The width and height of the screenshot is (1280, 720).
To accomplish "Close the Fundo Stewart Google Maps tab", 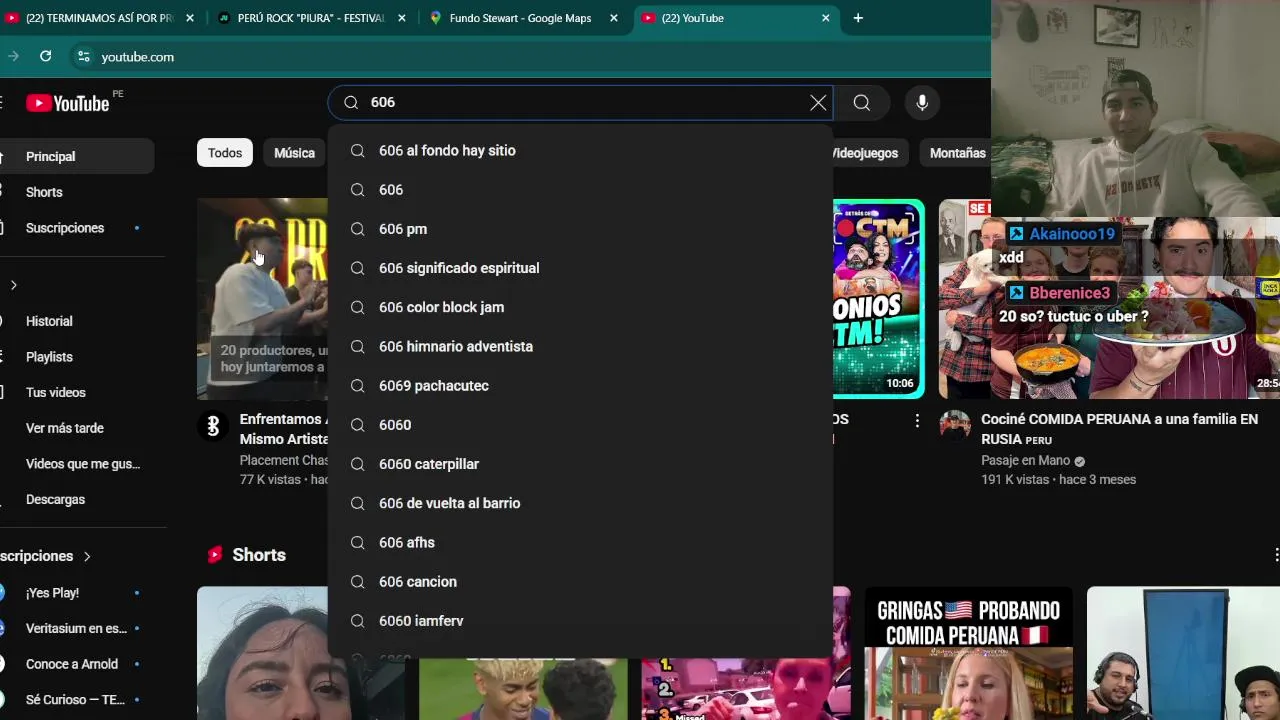I will [x=614, y=18].
